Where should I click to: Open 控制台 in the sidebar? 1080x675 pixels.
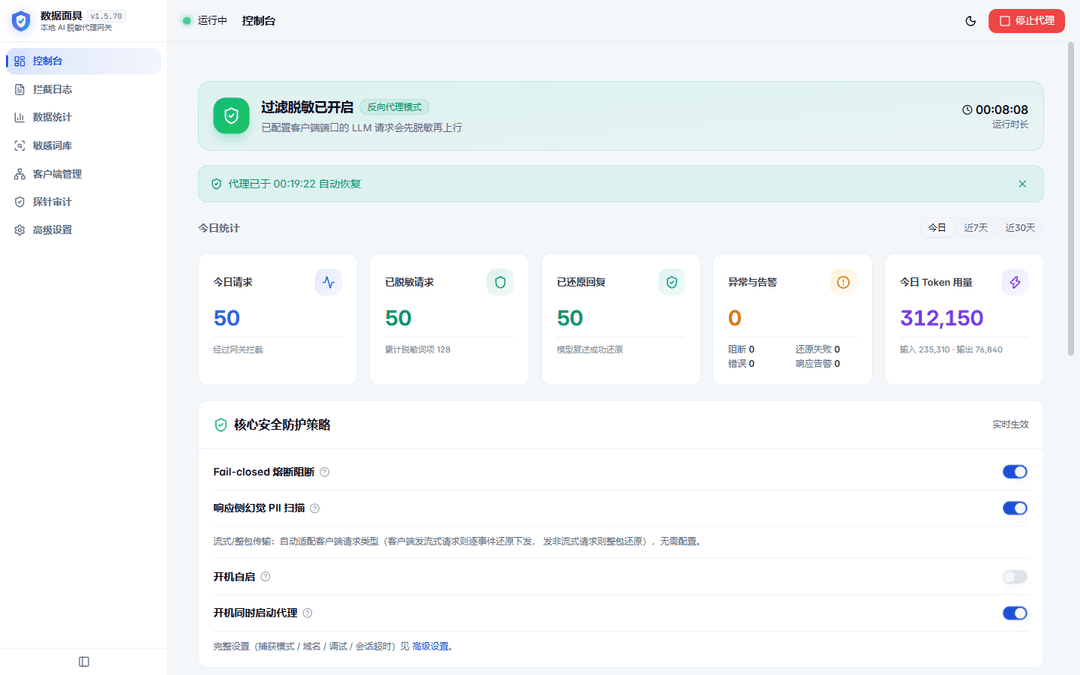(x=84, y=61)
